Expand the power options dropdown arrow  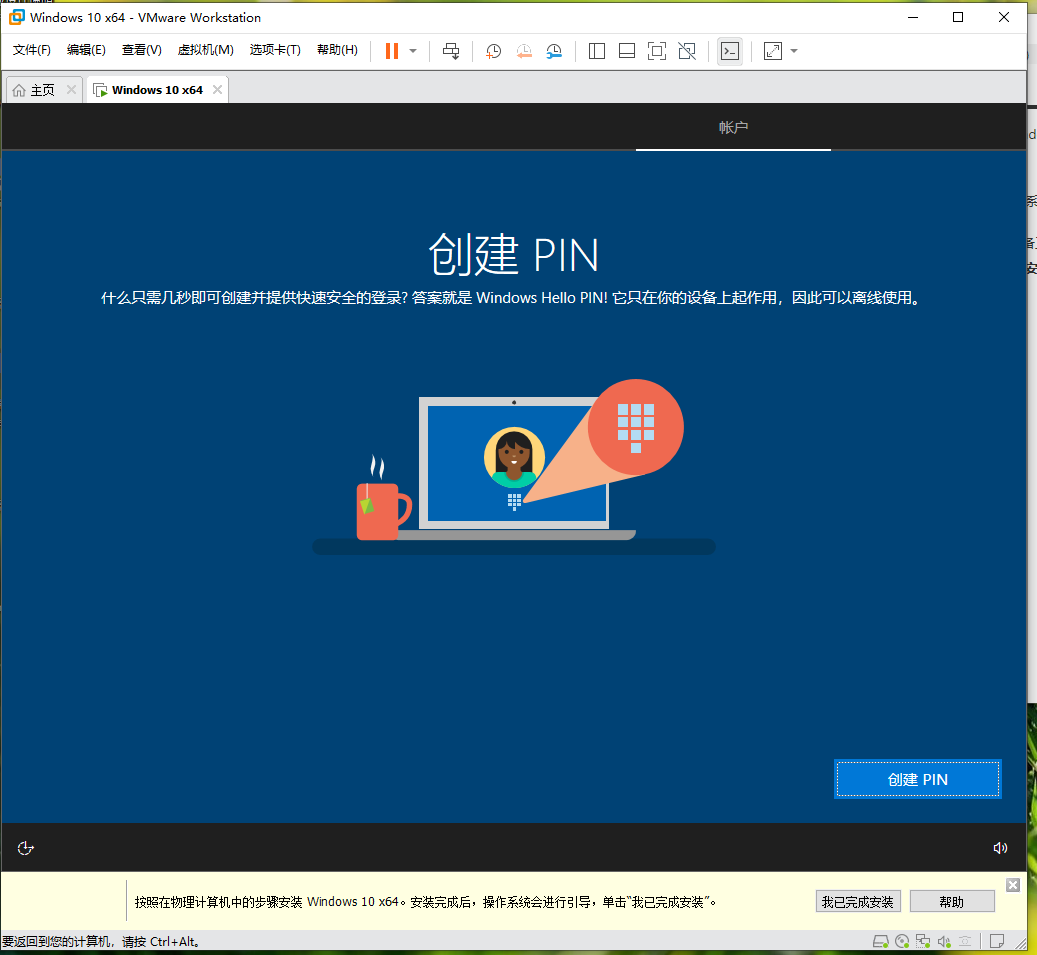click(413, 51)
